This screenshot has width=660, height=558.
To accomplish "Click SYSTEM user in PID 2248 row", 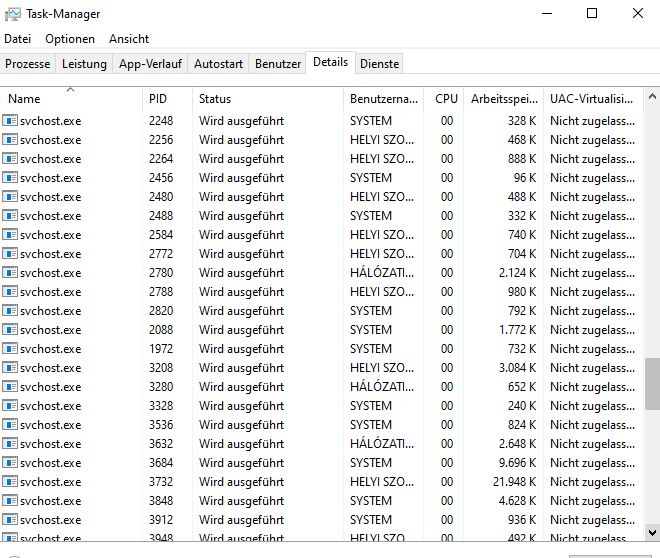I will coord(371,121).
